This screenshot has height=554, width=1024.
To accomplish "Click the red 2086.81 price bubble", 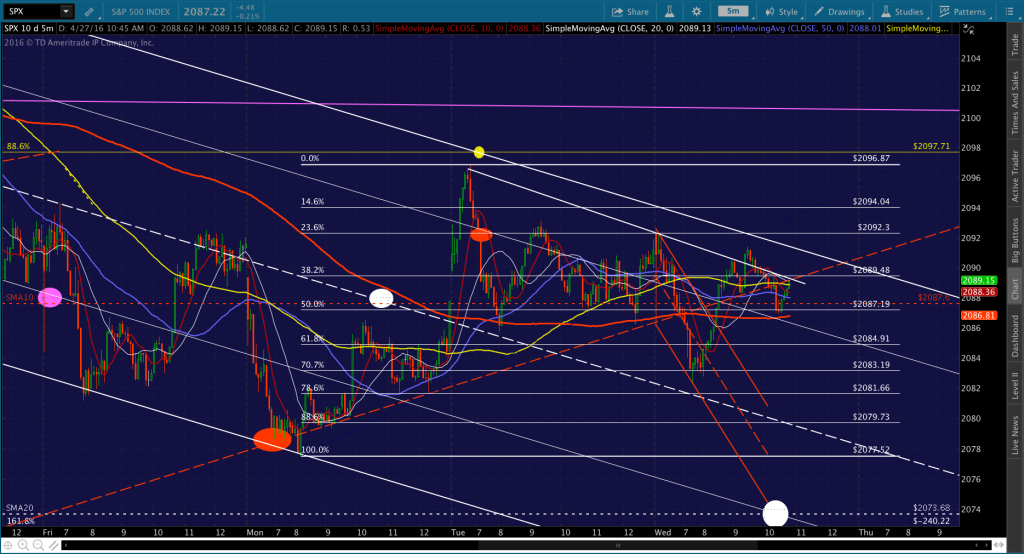I will click(978, 316).
